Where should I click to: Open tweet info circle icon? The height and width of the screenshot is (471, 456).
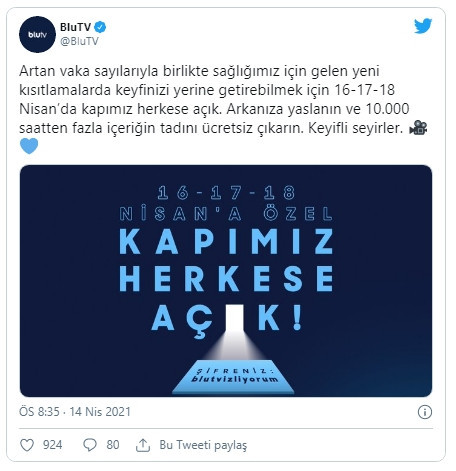(x=424, y=412)
